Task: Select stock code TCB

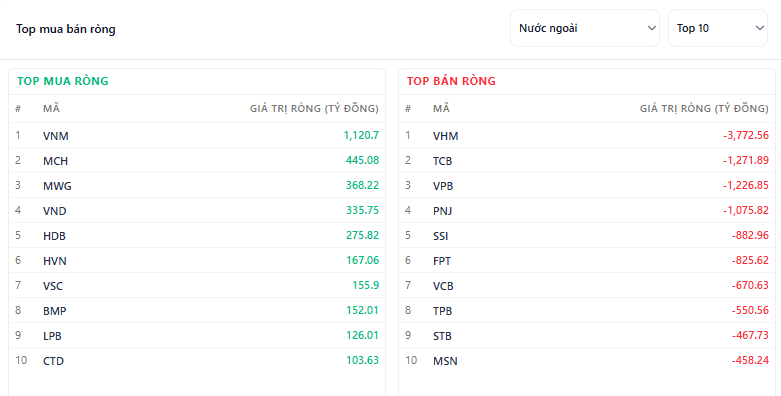Action: click(x=443, y=161)
